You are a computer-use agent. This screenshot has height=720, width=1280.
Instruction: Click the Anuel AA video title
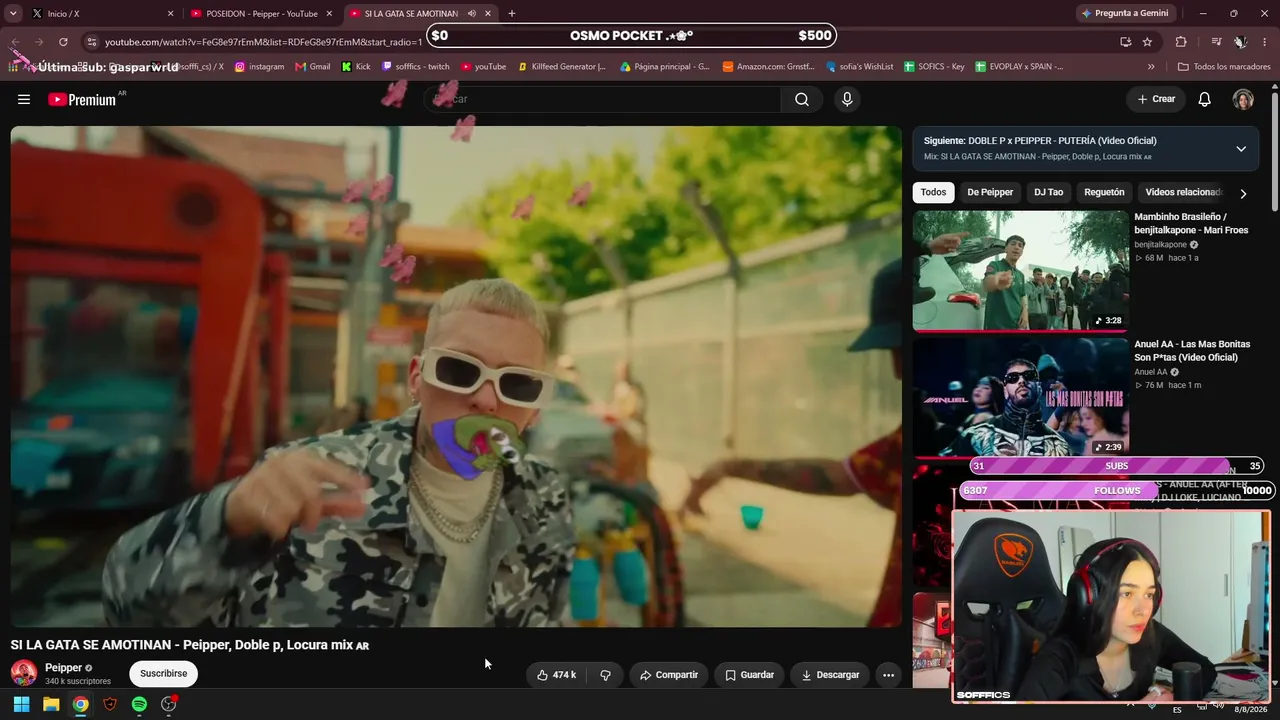[1192, 350]
